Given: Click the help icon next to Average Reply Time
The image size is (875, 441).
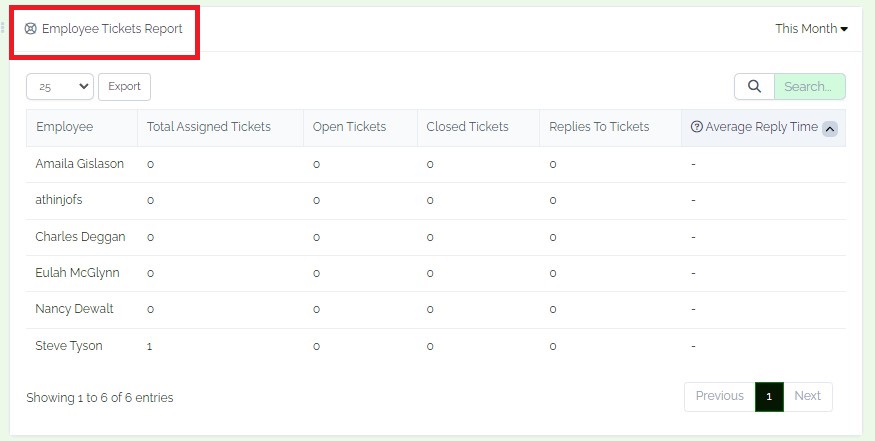Looking at the screenshot, I should click(696, 127).
